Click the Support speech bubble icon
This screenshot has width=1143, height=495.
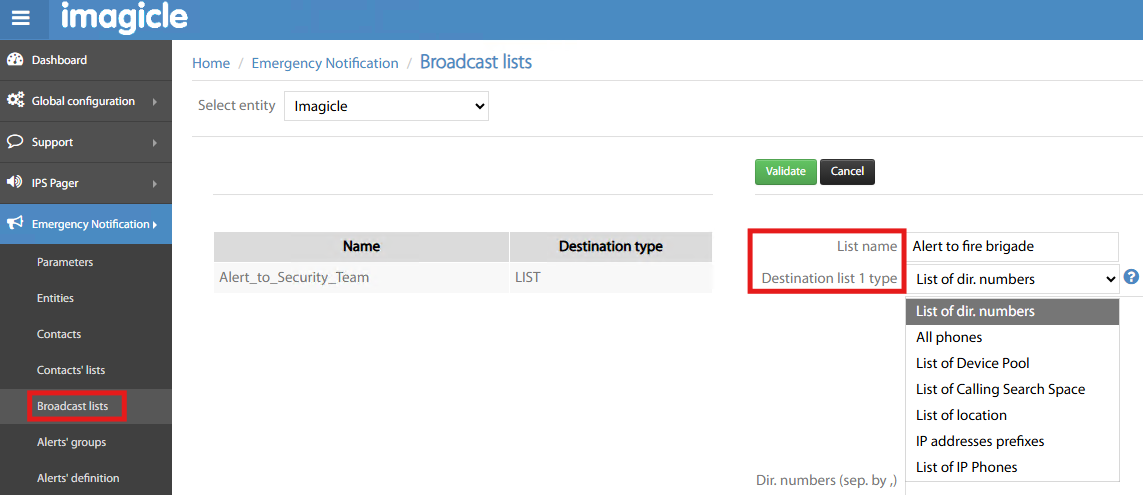pyautogui.click(x=15, y=142)
